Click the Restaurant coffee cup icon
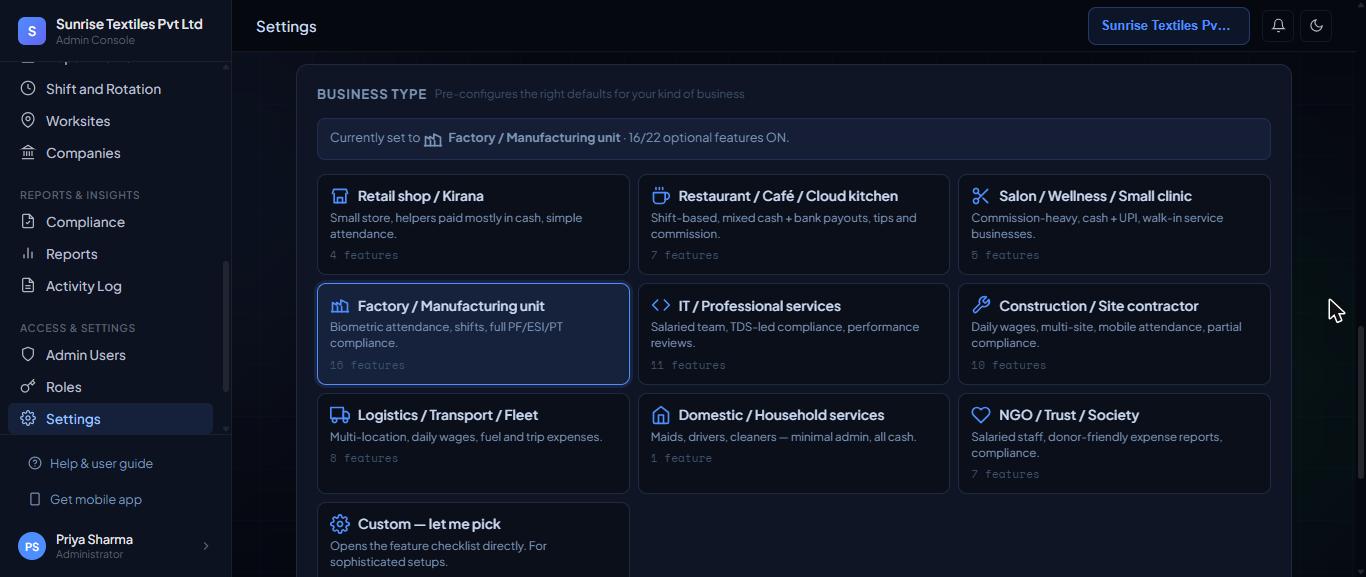This screenshot has width=1366, height=577. [x=660, y=196]
